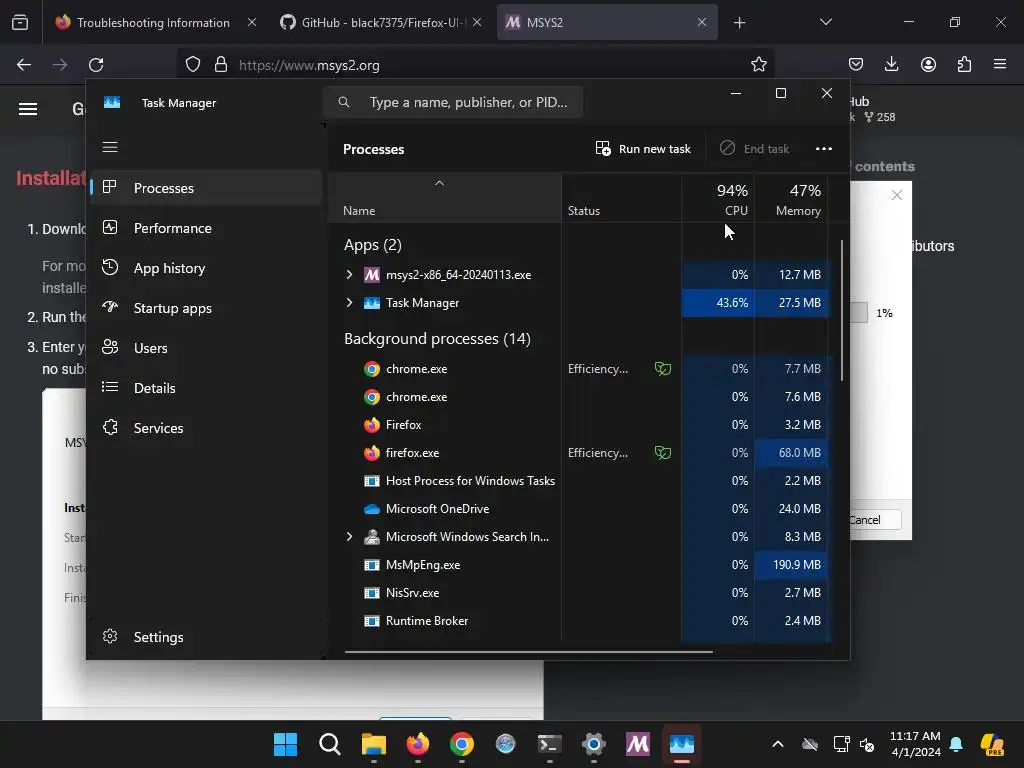
Task: Click the Apps (2) group header
Action: (373, 245)
